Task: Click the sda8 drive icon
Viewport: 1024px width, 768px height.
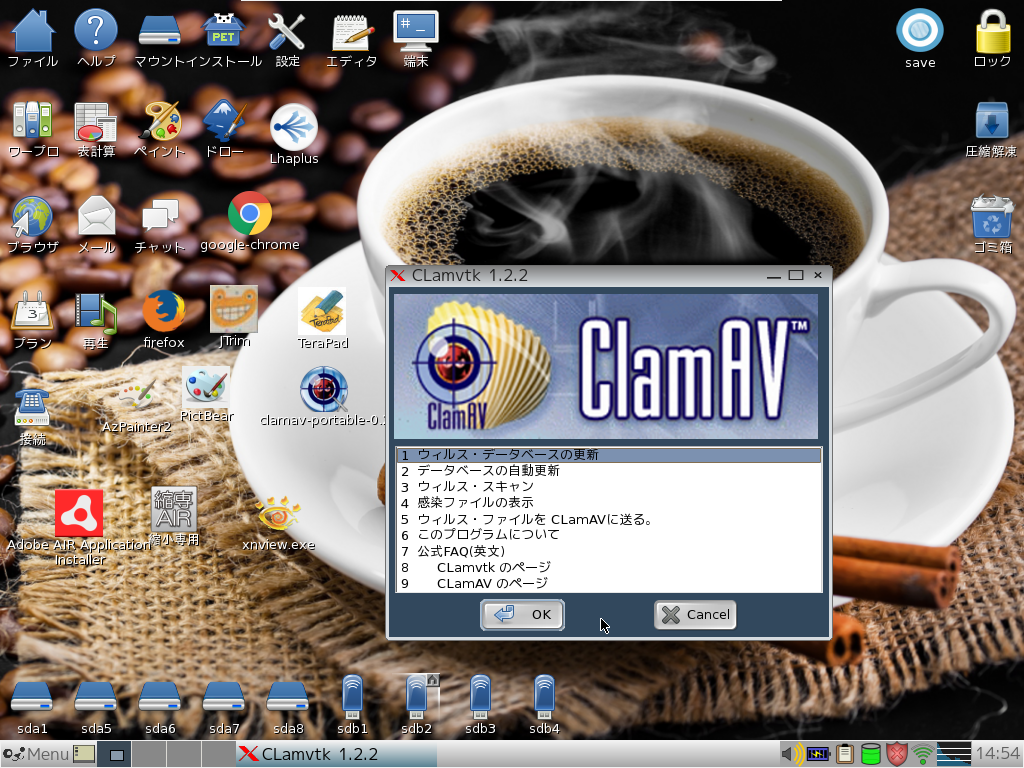Action: [x=288, y=697]
